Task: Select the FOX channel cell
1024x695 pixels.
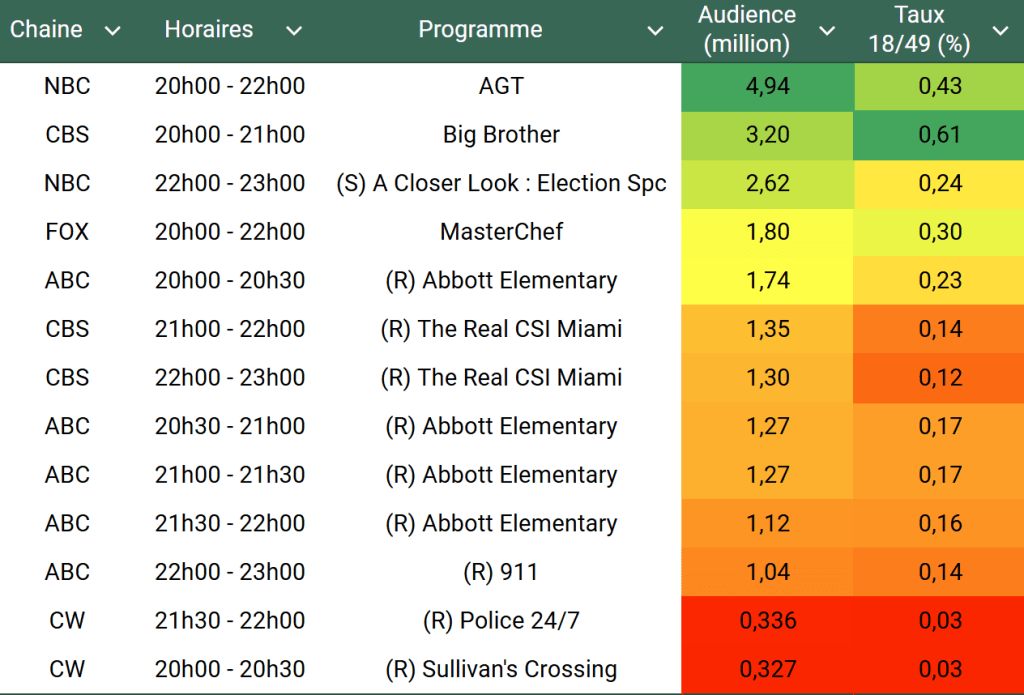Action: (67, 232)
